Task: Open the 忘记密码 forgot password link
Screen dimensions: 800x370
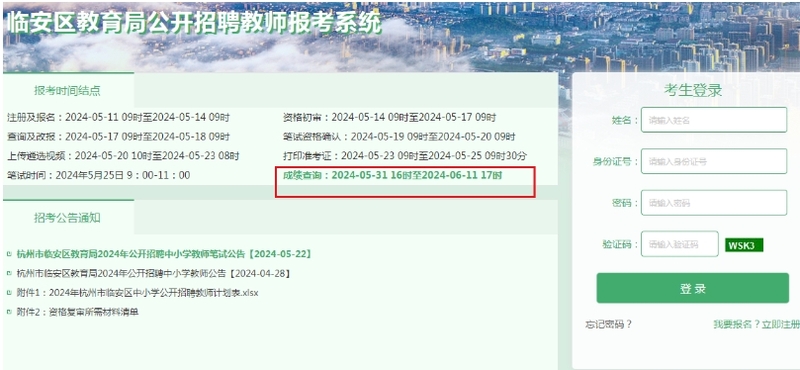Action: 609,325
